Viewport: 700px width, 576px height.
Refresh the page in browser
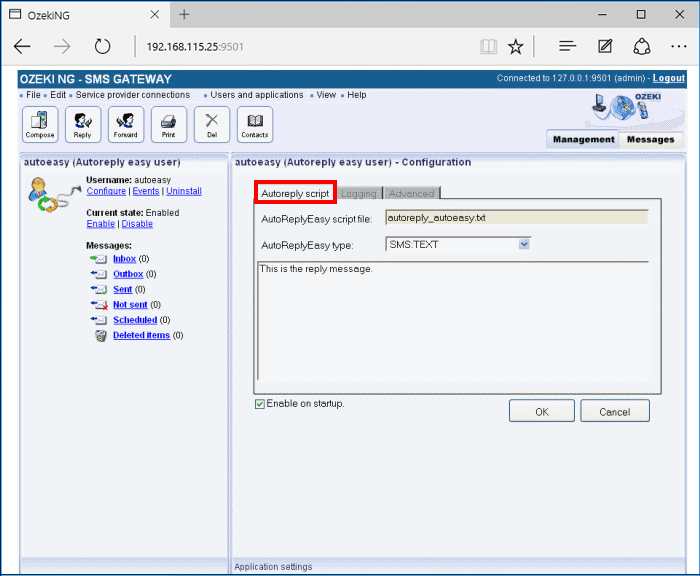click(x=102, y=46)
